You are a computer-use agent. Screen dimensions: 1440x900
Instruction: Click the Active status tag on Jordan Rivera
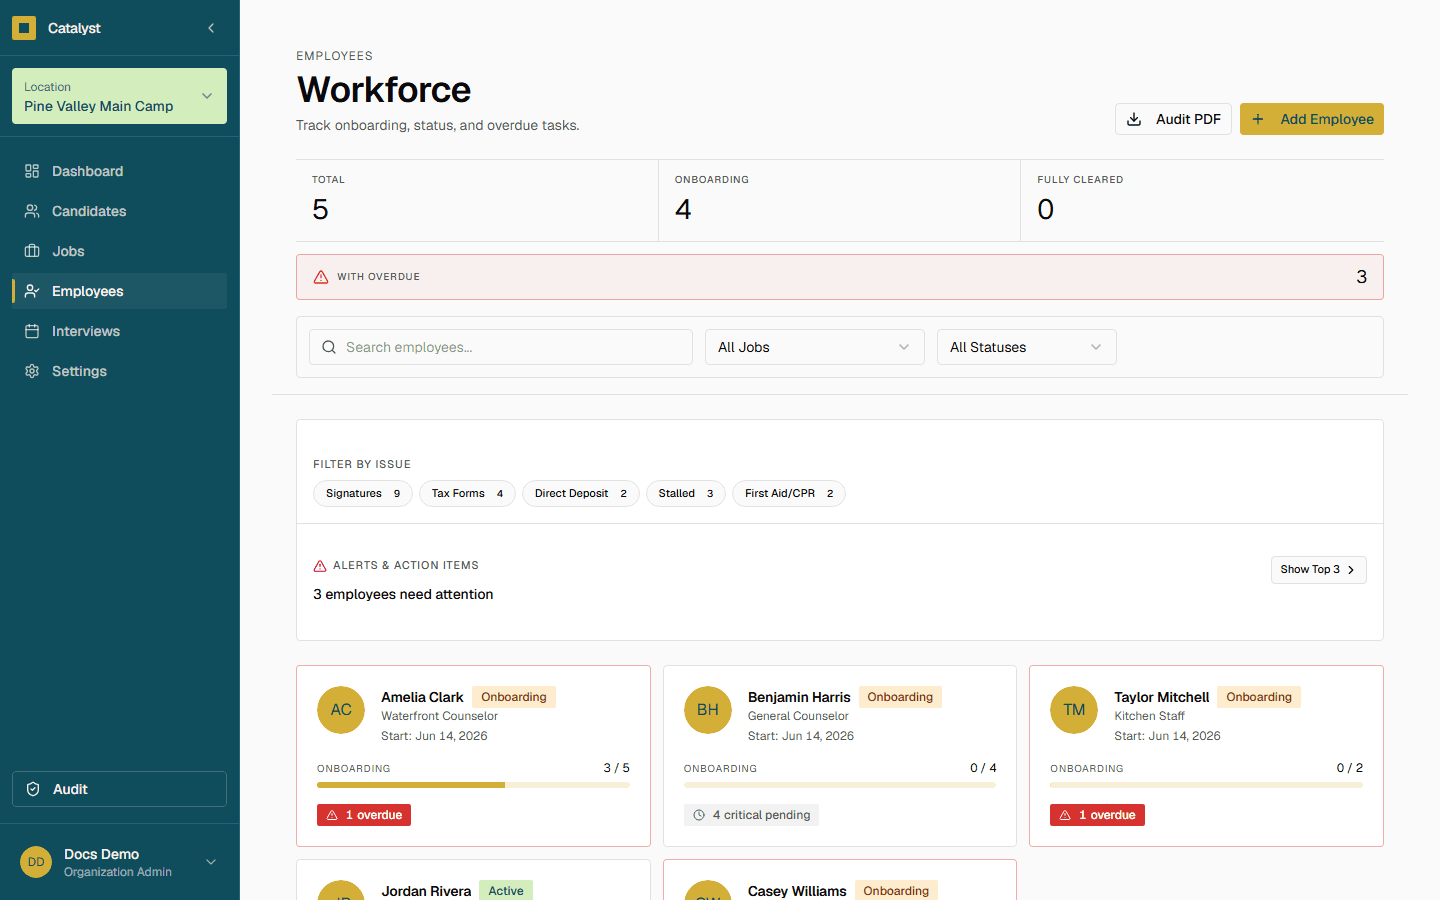[x=506, y=891]
